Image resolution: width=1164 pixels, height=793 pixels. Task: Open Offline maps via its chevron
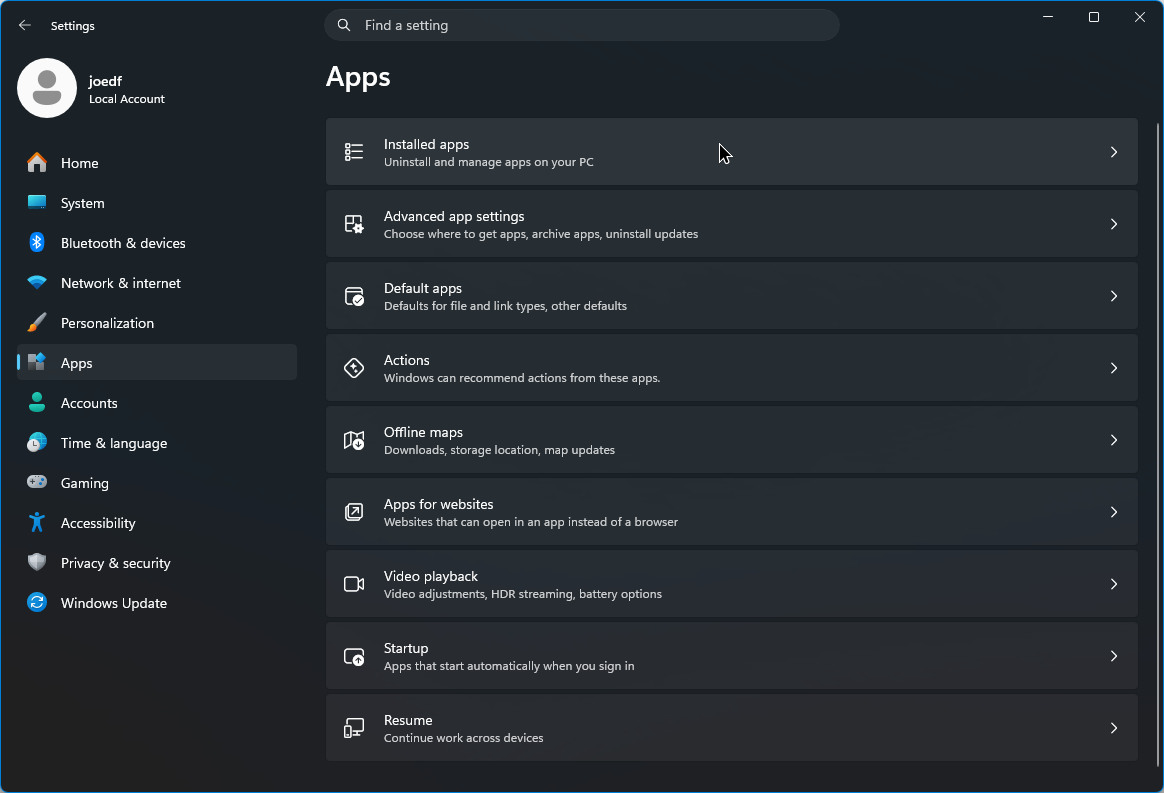tap(1114, 440)
